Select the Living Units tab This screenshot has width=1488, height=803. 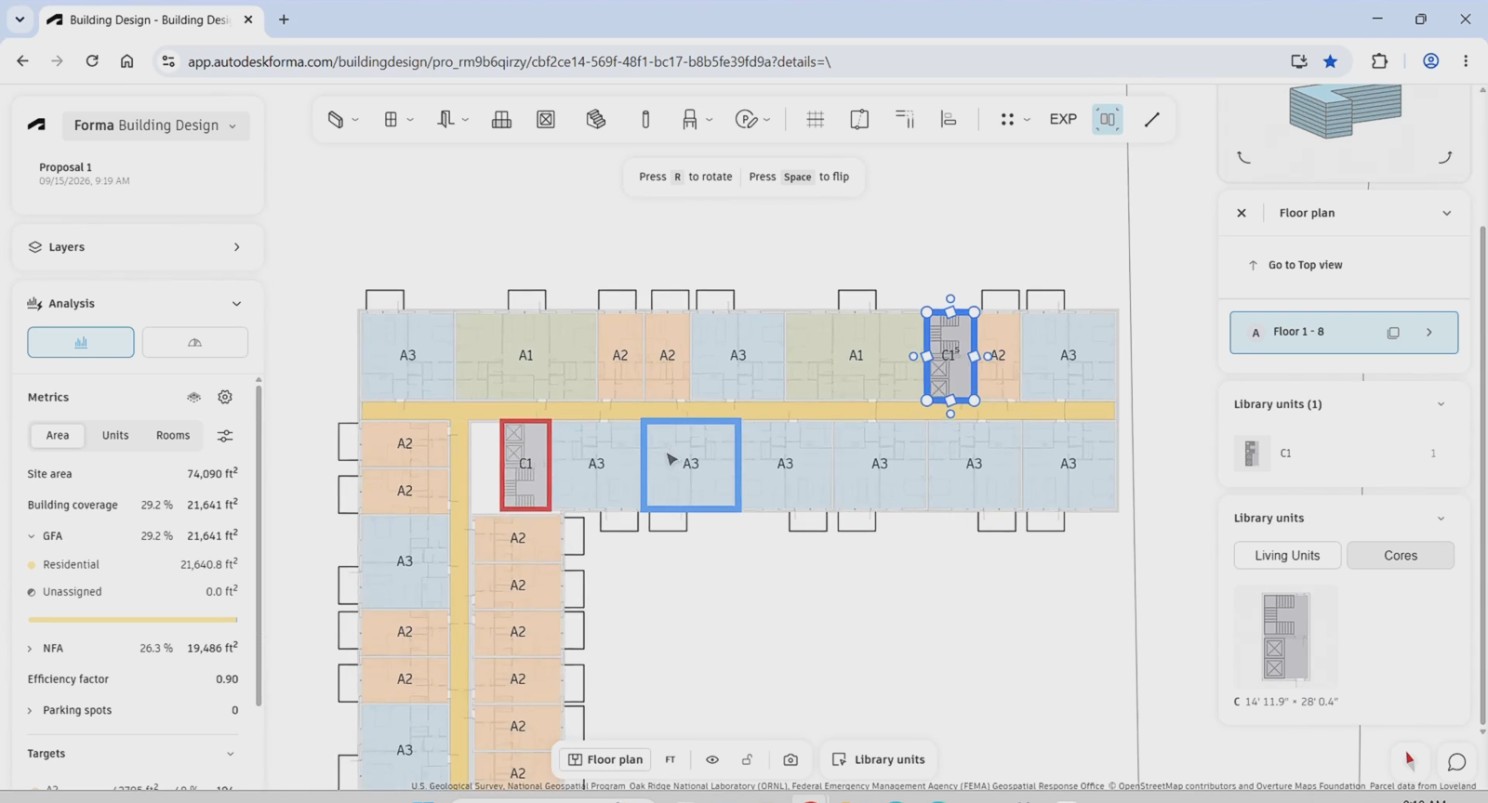coord(1287,556)
